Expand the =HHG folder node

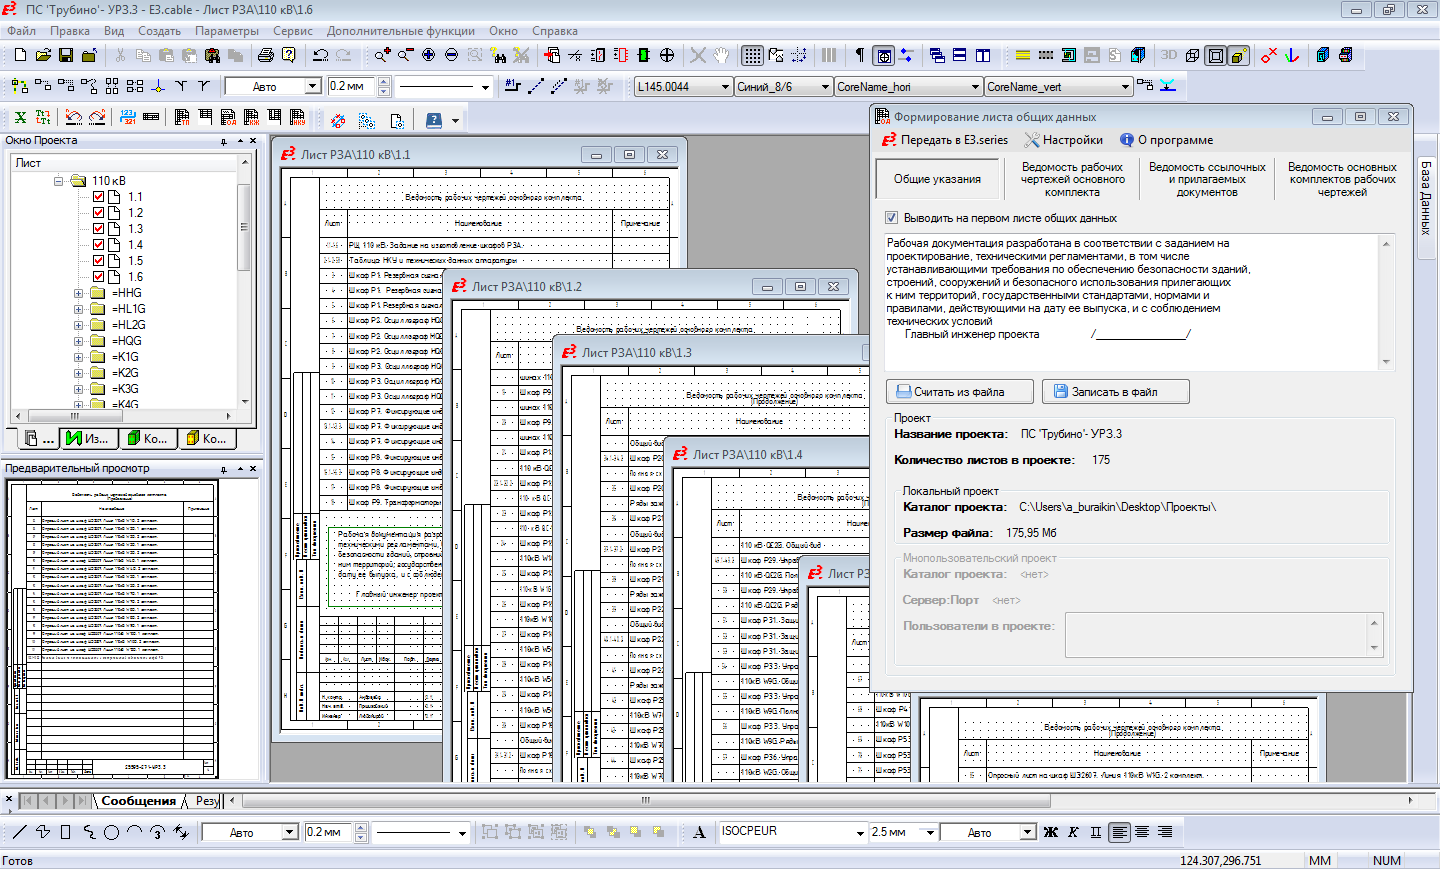point(78,294)
